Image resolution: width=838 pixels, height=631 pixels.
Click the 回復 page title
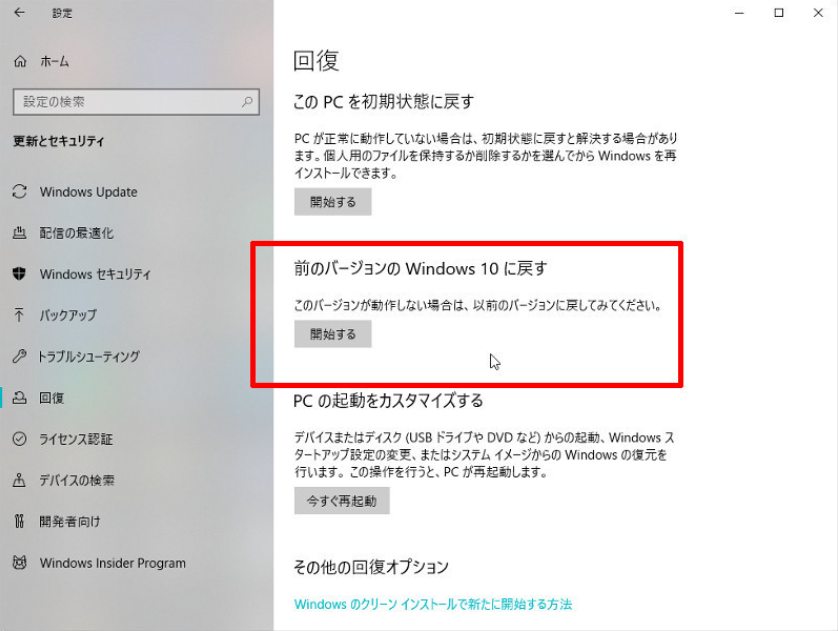[316, 61]
